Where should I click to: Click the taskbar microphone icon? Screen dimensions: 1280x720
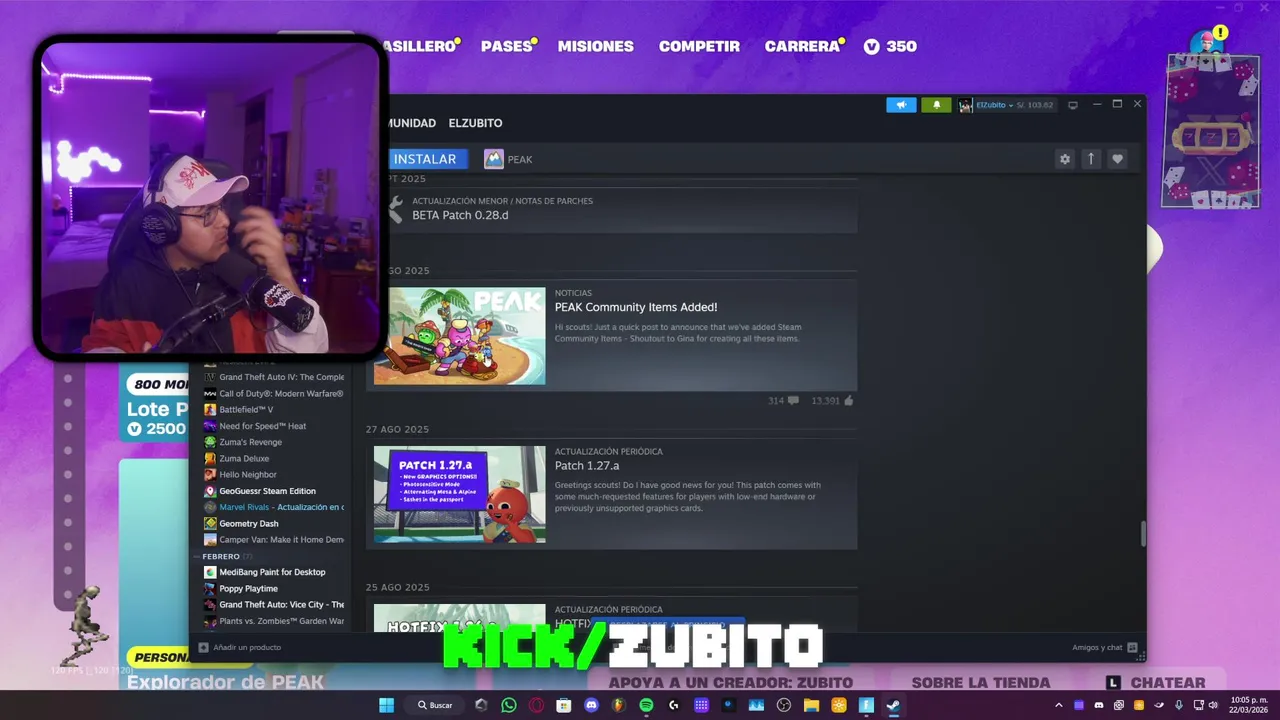[x=1179, y=705]
